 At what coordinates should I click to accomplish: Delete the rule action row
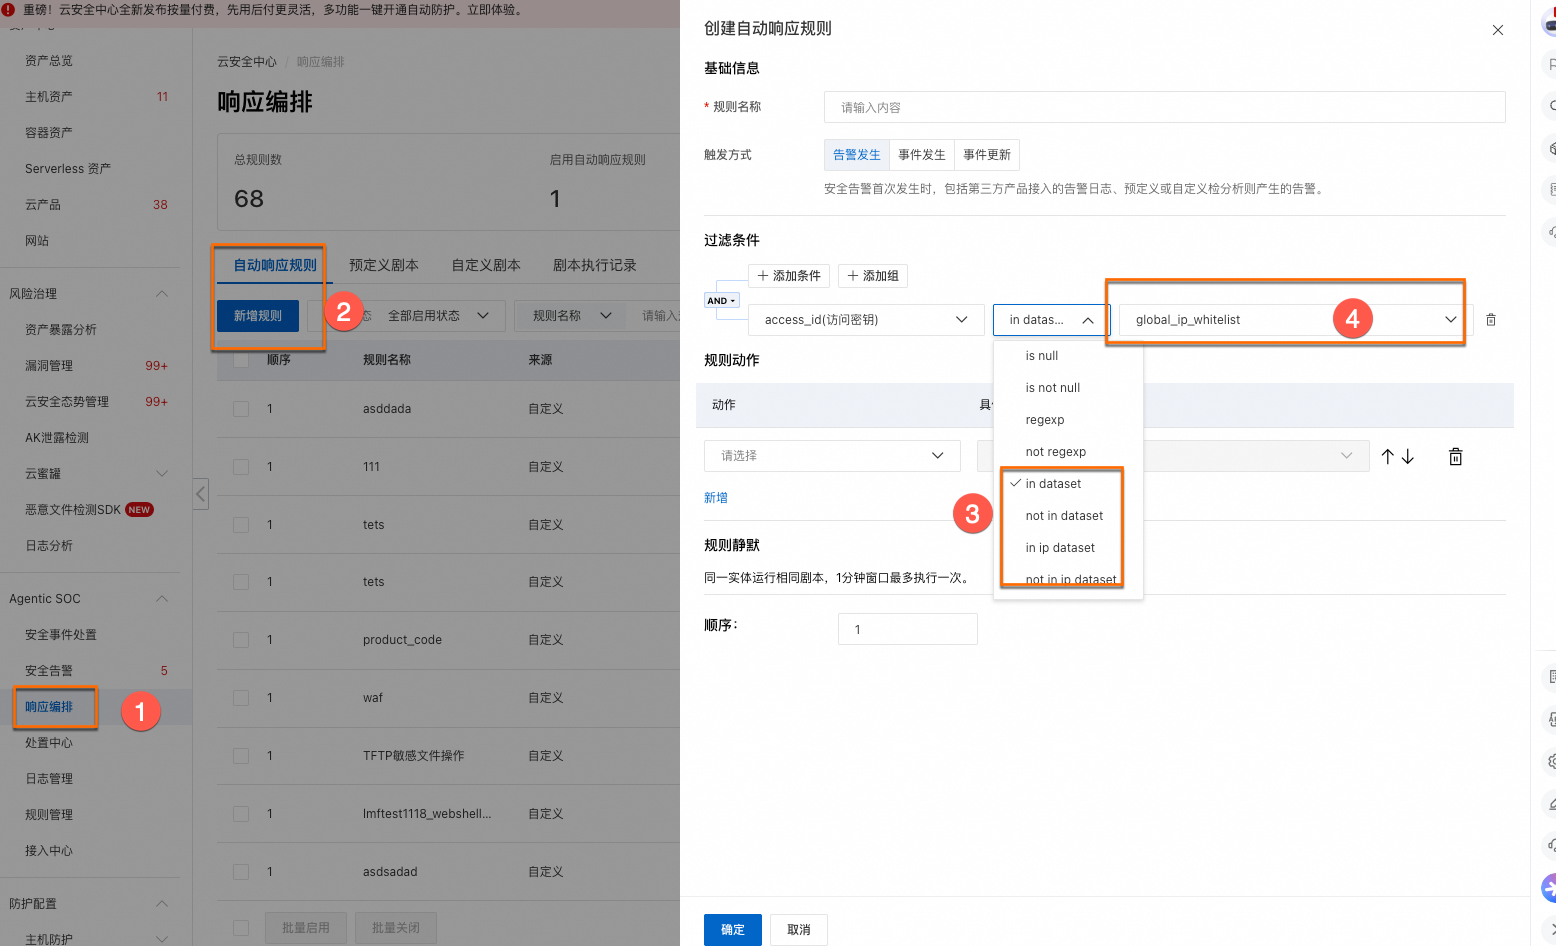pos(1456,456)
